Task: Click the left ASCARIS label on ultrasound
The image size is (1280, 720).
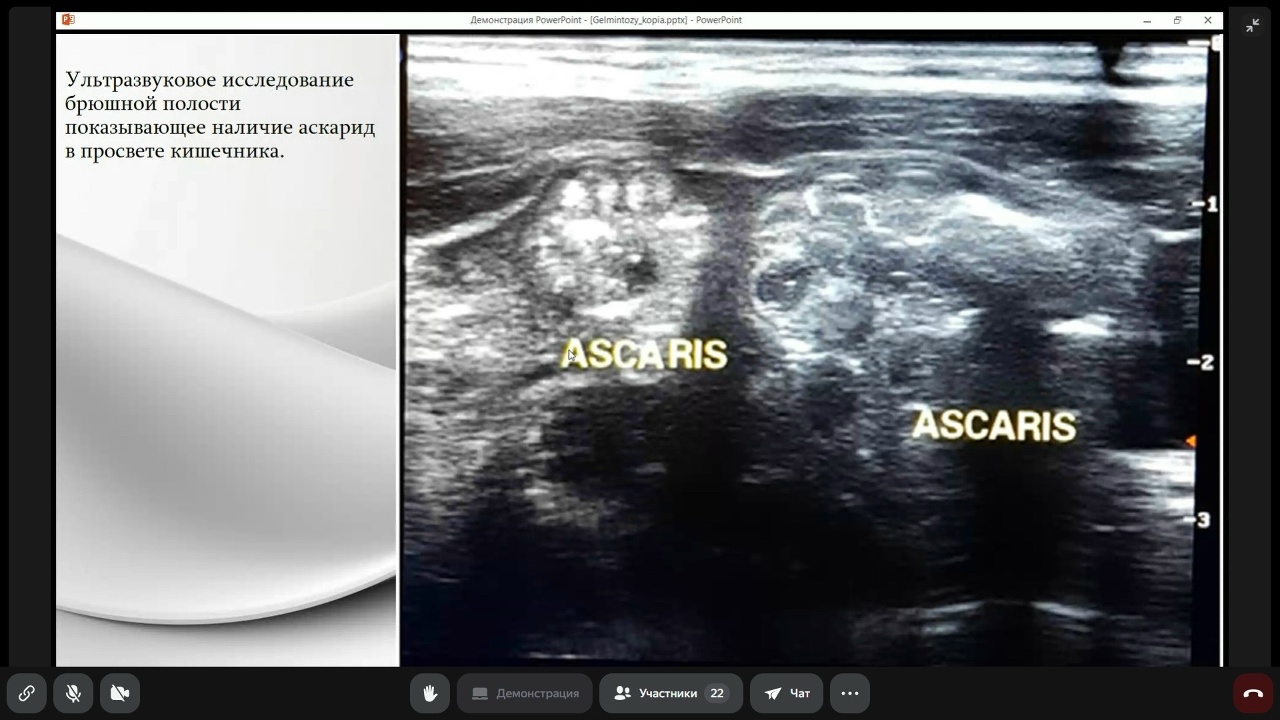Action: point(644,354)
